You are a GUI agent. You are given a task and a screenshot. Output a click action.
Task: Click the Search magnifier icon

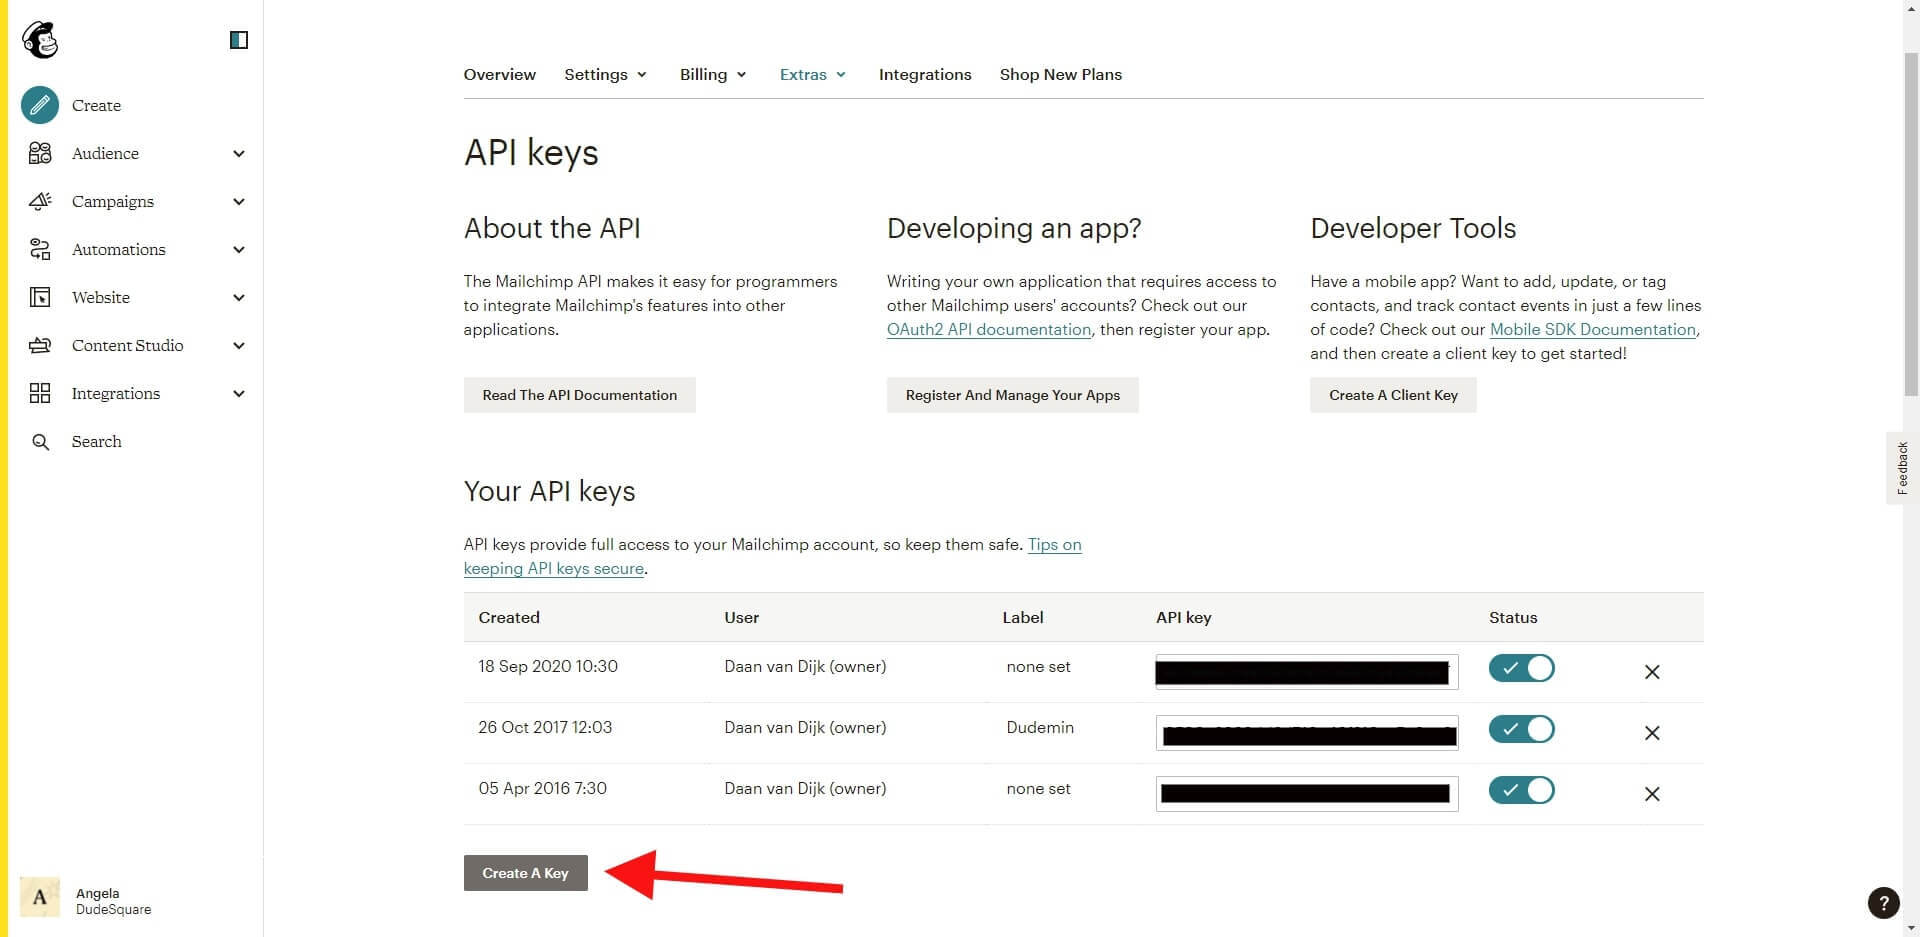coord(40,441)
